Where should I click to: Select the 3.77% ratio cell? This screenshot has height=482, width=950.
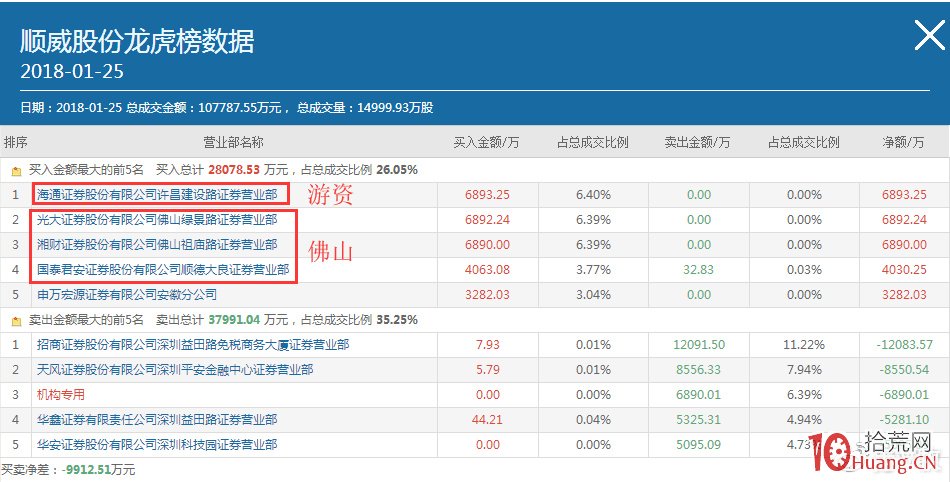[594, 269]
